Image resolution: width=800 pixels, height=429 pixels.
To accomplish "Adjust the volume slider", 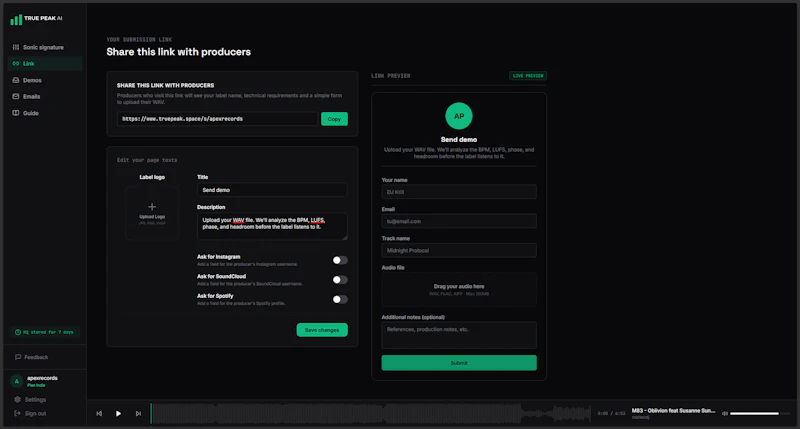I will coord(759,414).
